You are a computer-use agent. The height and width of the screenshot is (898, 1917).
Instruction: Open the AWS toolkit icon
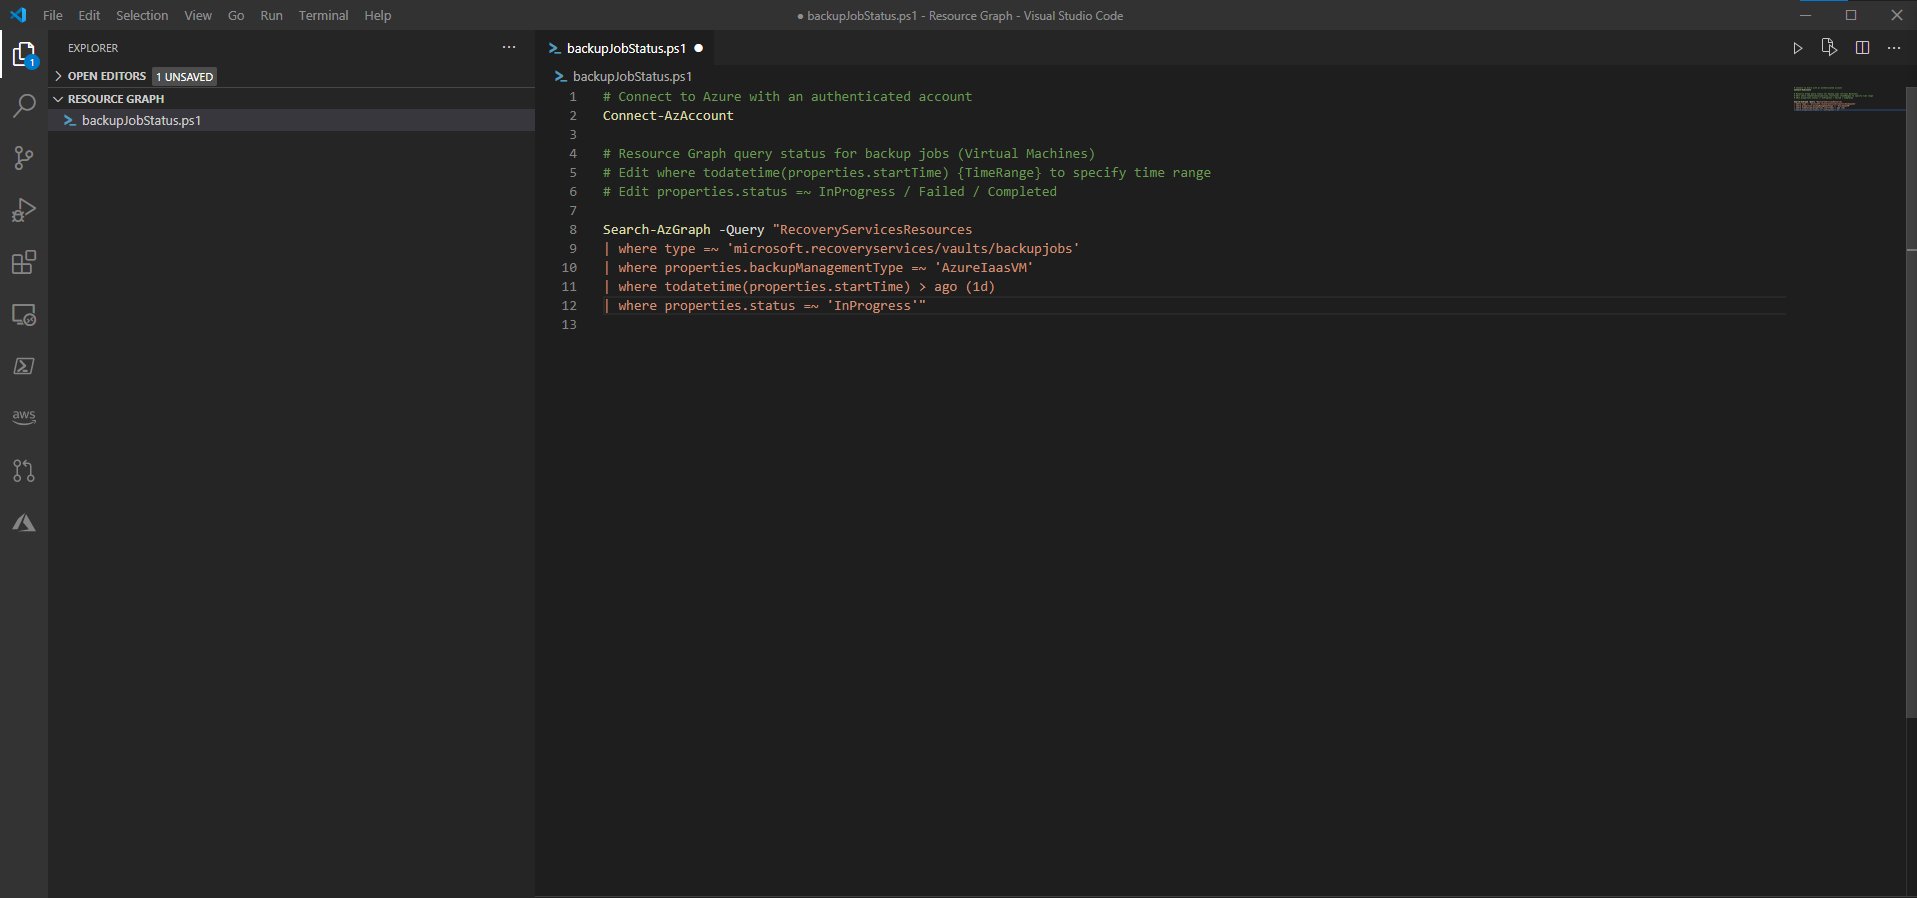coord(24,417)
